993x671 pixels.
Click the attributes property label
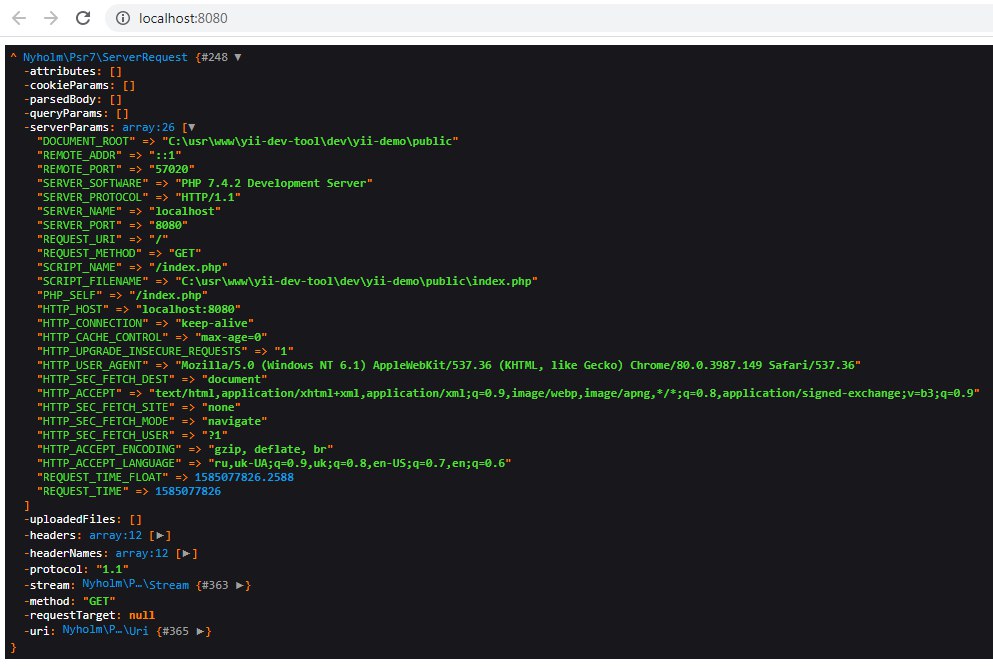pyautogui.click(x=63, y=71)
